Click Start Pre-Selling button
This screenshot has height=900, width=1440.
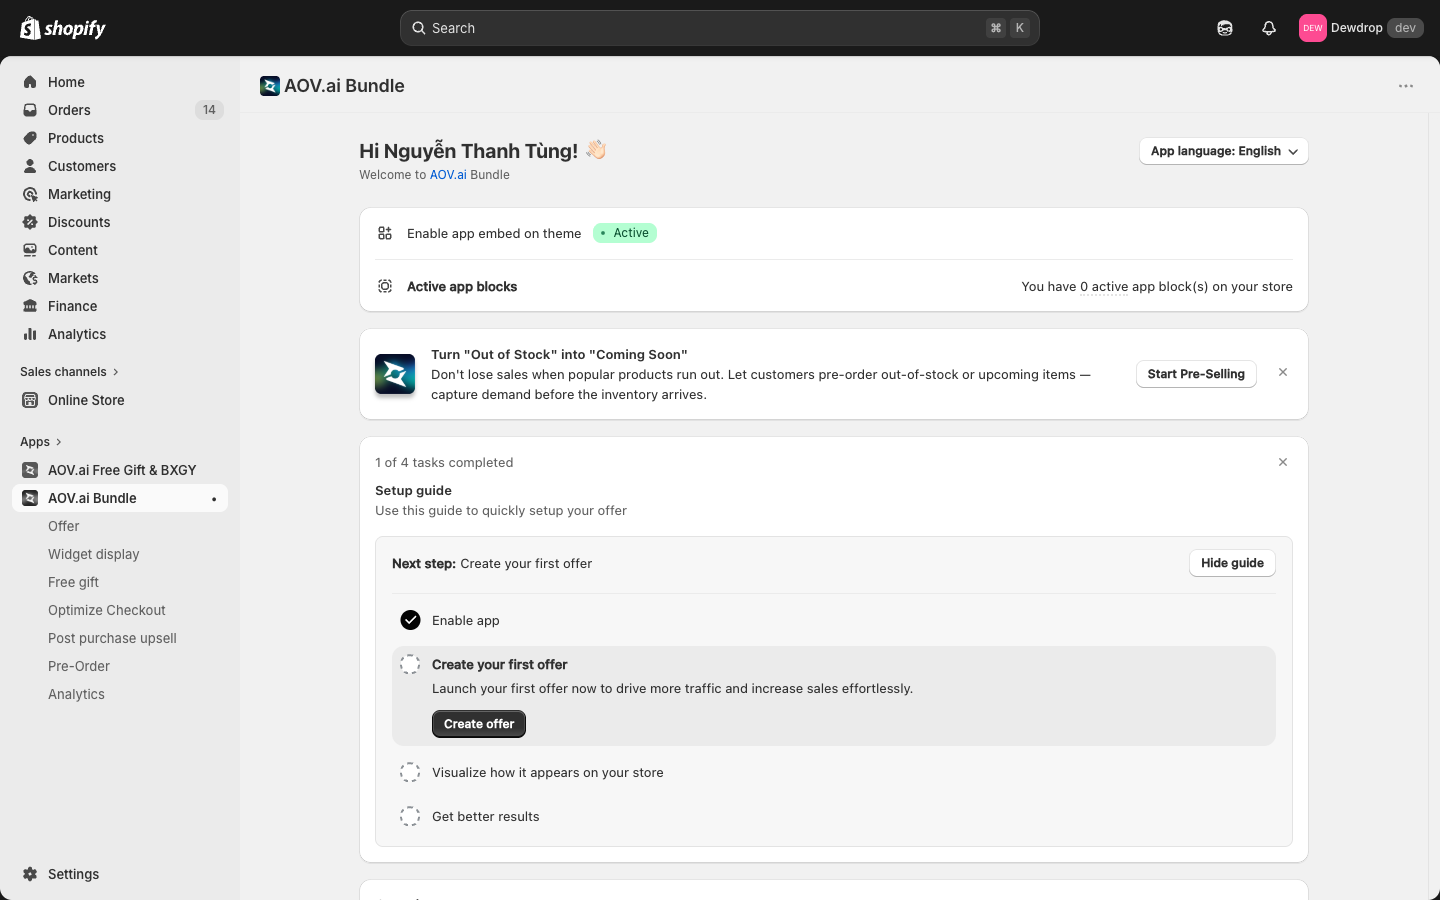point(1196,374)
